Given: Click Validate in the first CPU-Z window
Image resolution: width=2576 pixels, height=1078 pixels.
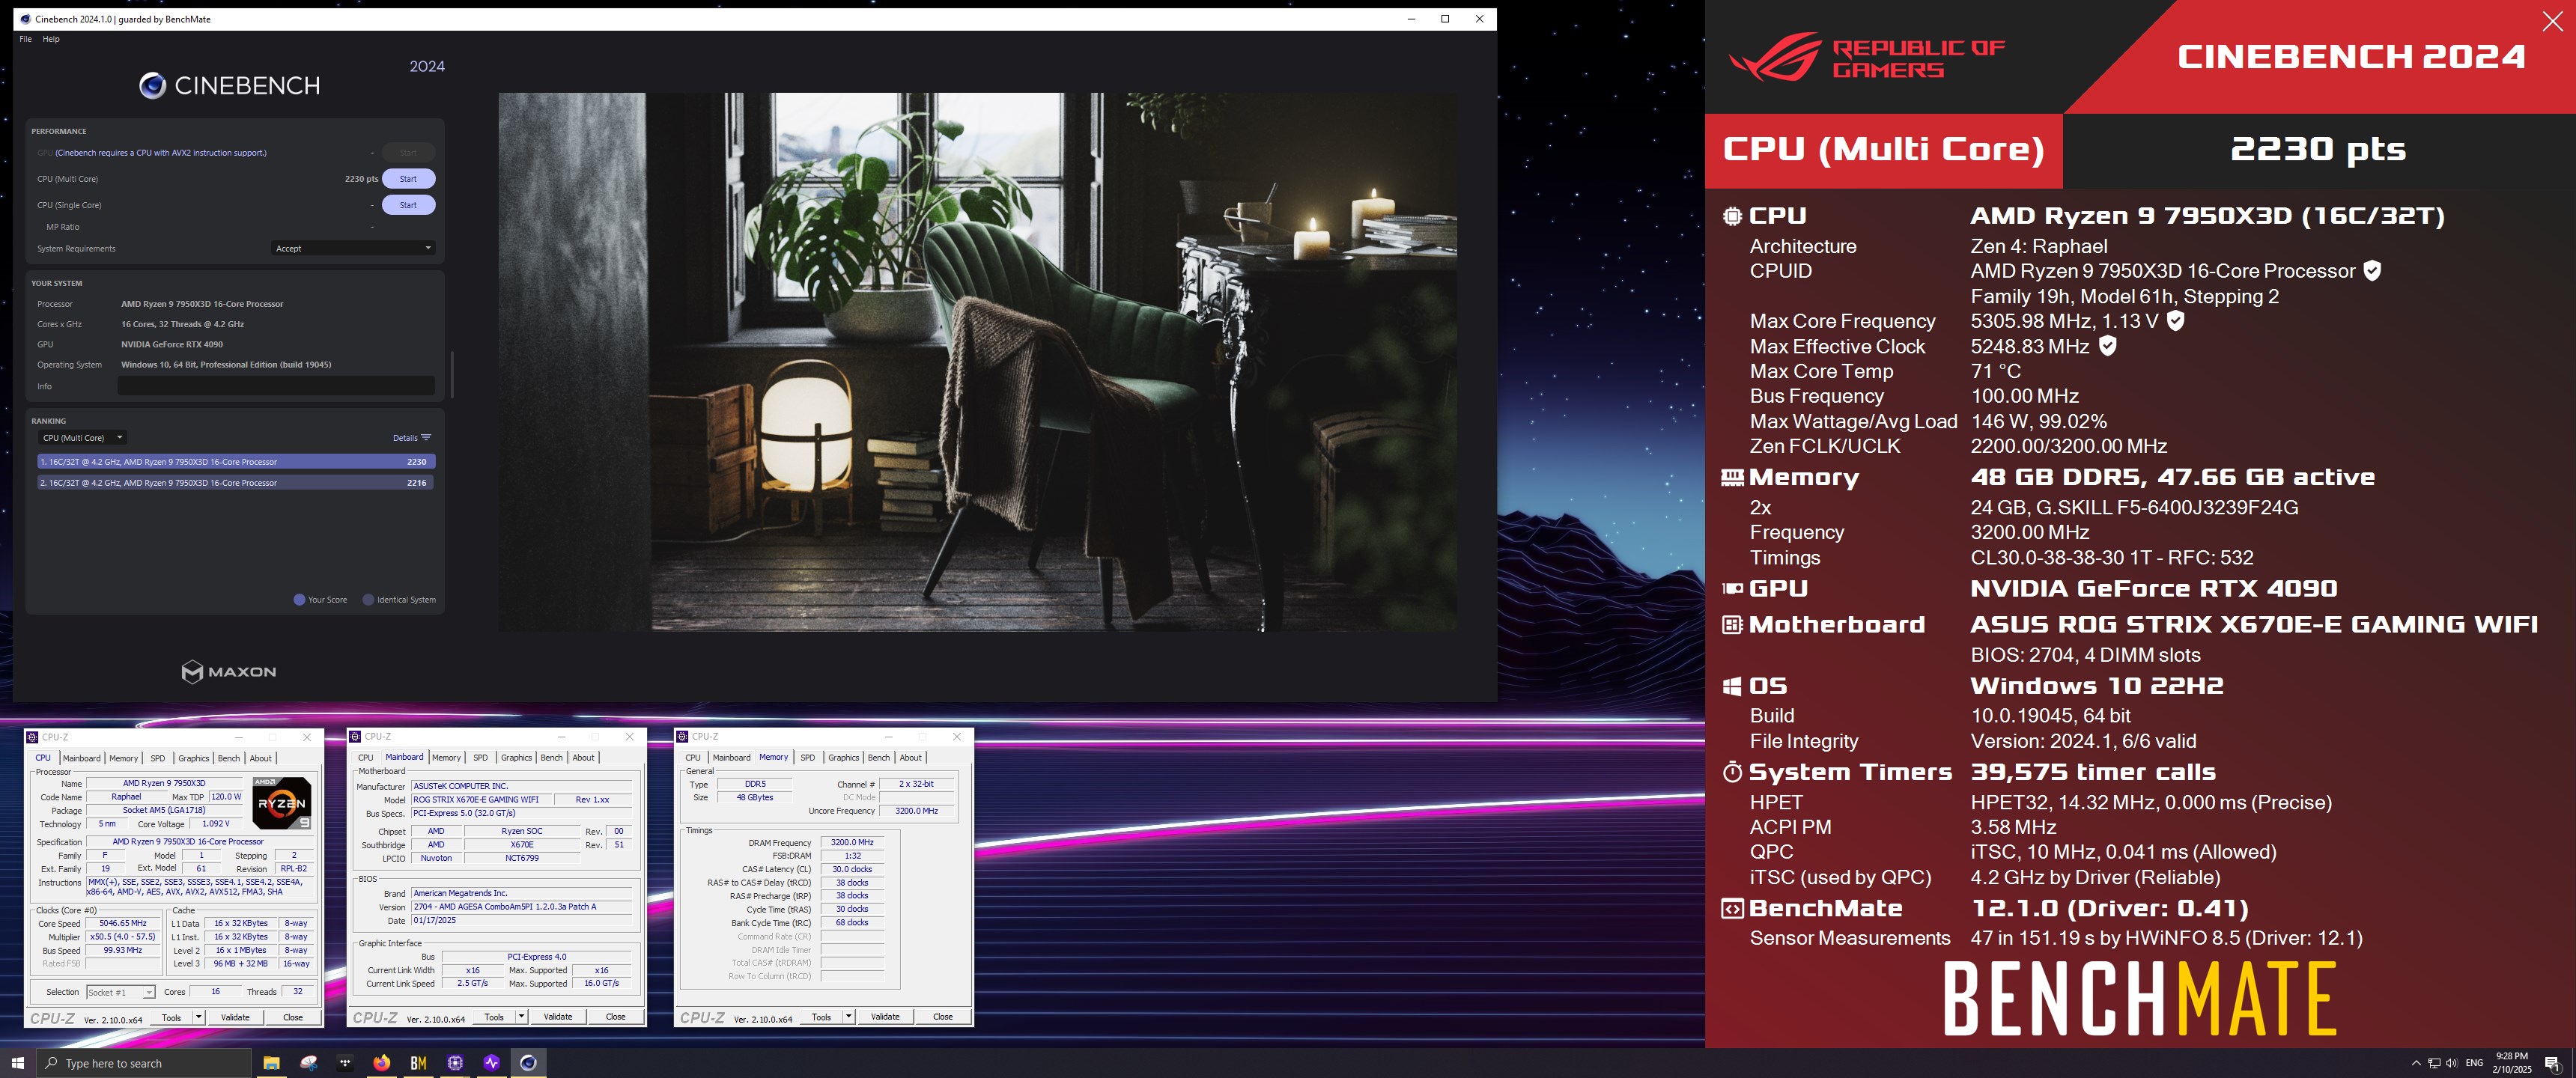Looking at the screenshot, I should [x=235, y=1017].
